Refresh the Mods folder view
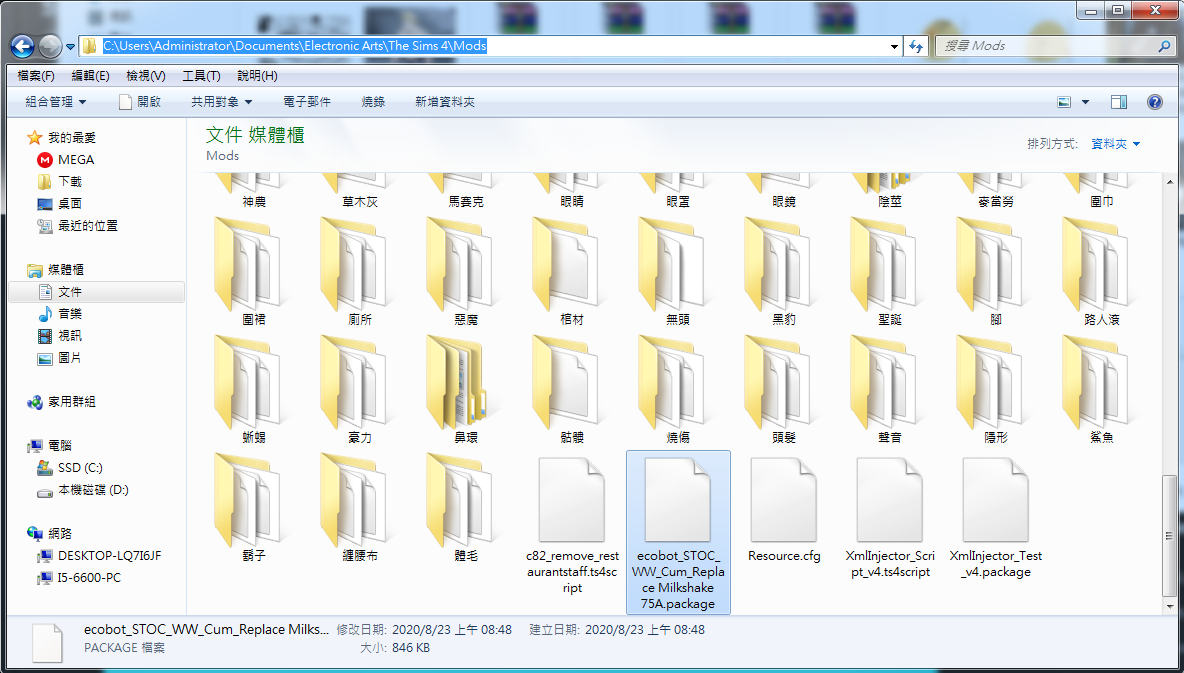The width and height of the screenshot is (1184, 673). click(x=916, y=47)
